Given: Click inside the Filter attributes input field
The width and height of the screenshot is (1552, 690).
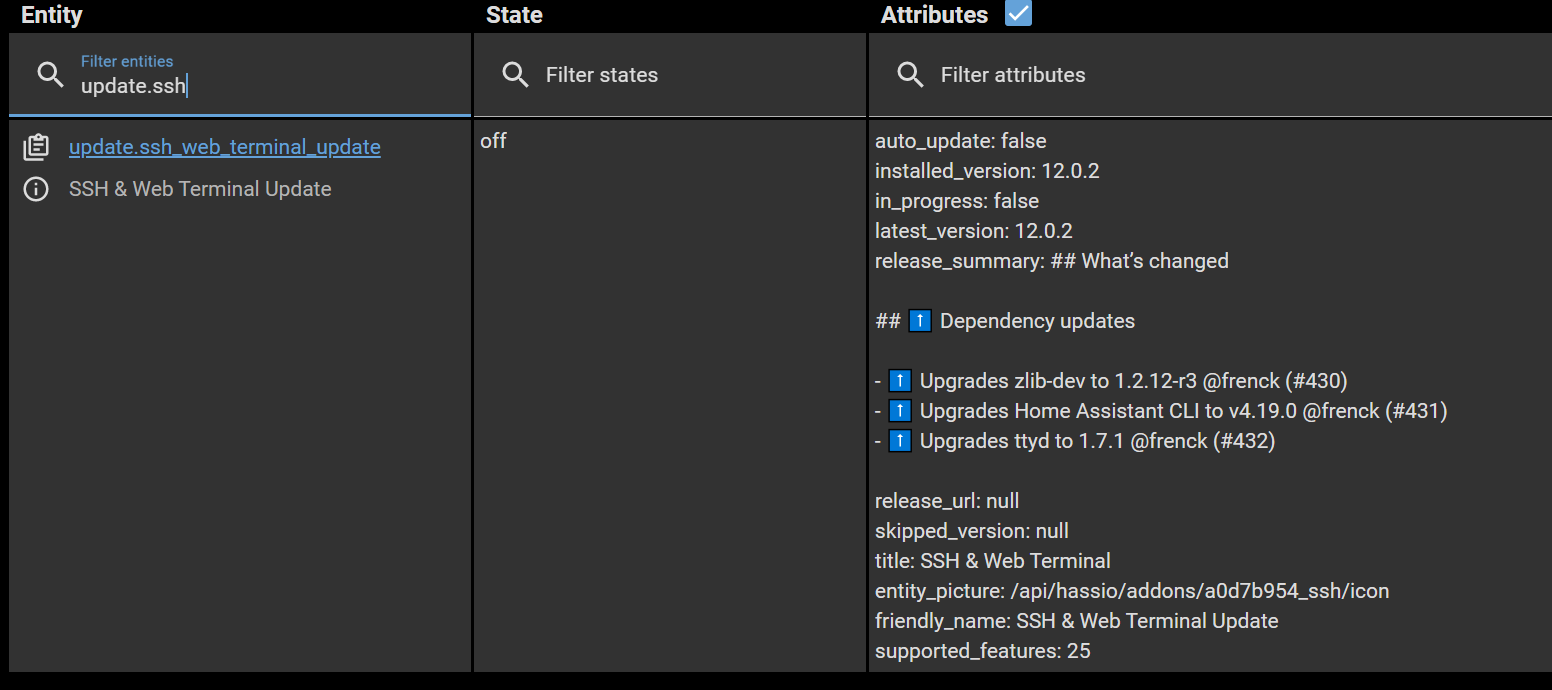Looking at the screenshot, I should (x=1050, y=74).
